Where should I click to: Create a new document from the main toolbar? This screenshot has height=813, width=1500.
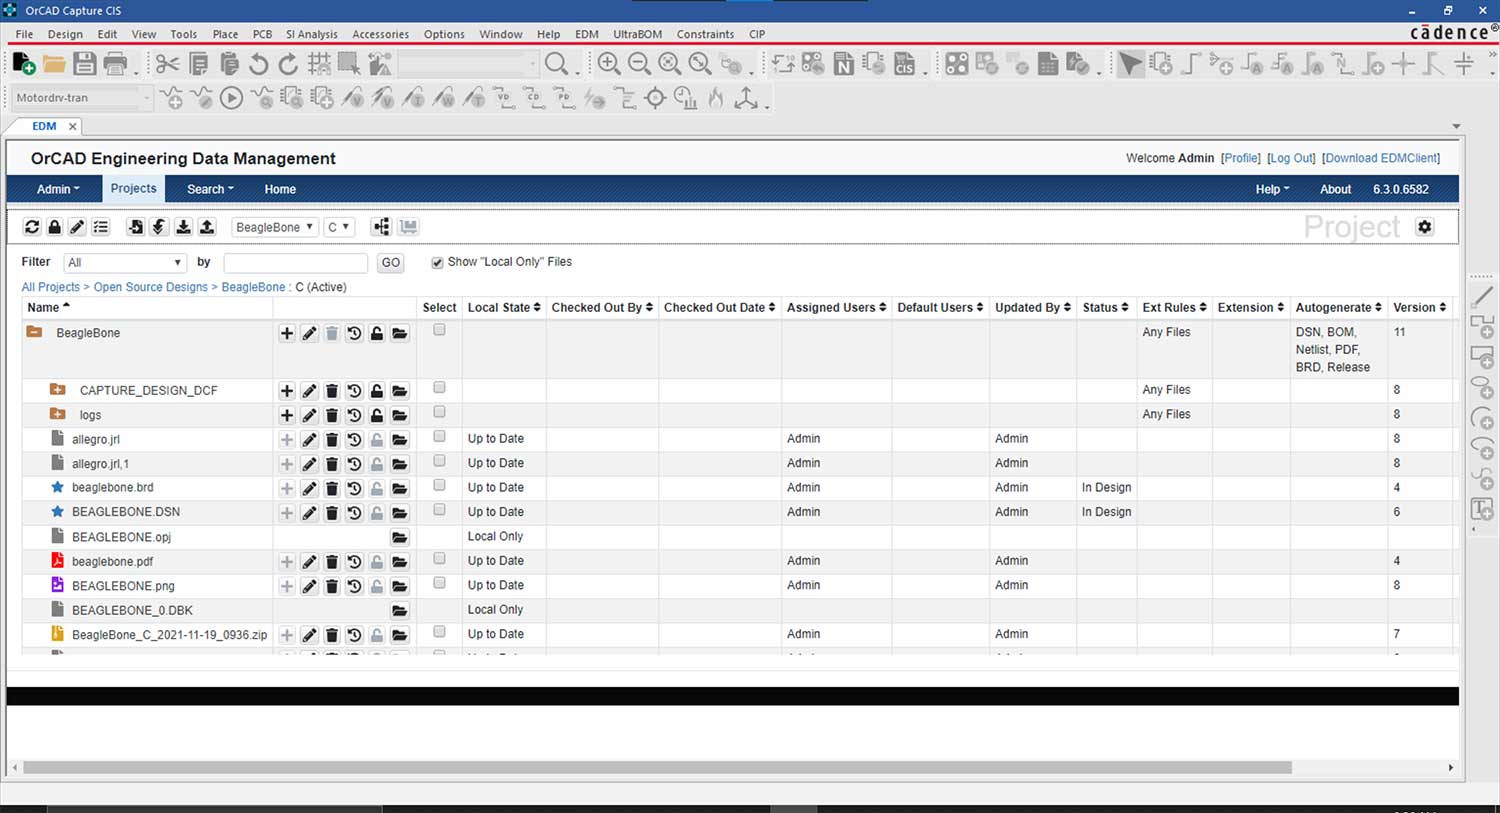click(x=24, y=64)
